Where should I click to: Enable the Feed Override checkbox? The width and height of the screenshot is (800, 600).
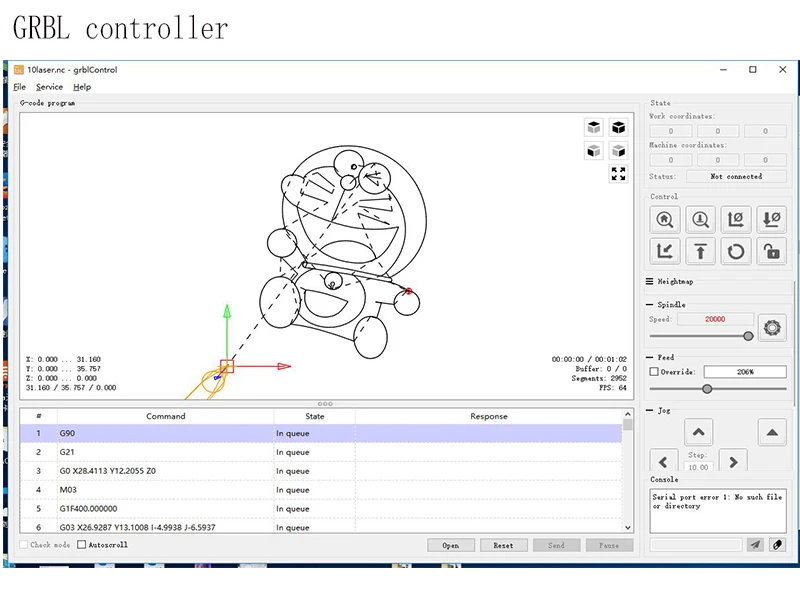[654, 372]
